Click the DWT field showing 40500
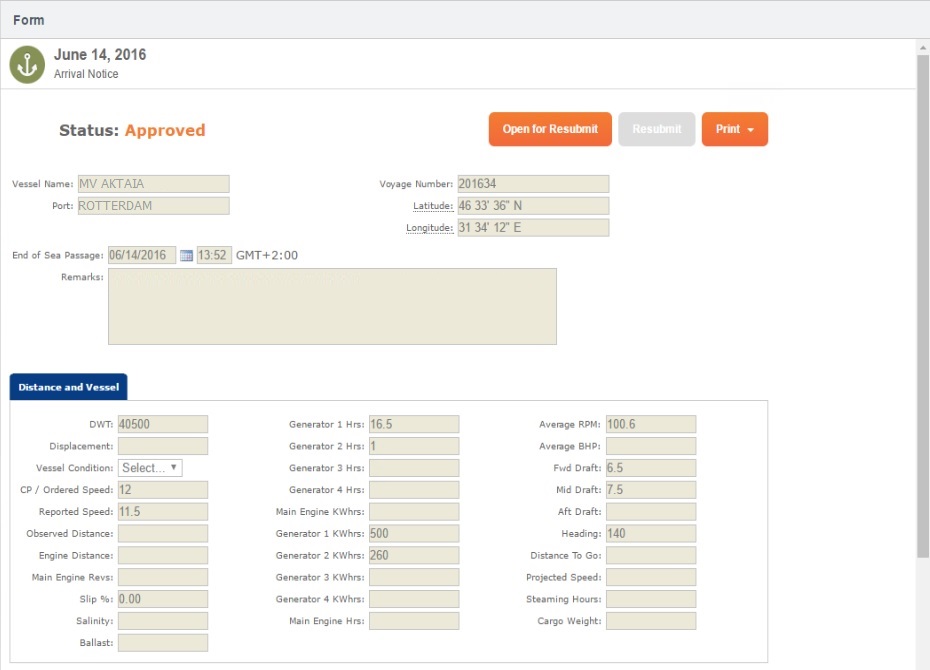 (x=162, y=423)
